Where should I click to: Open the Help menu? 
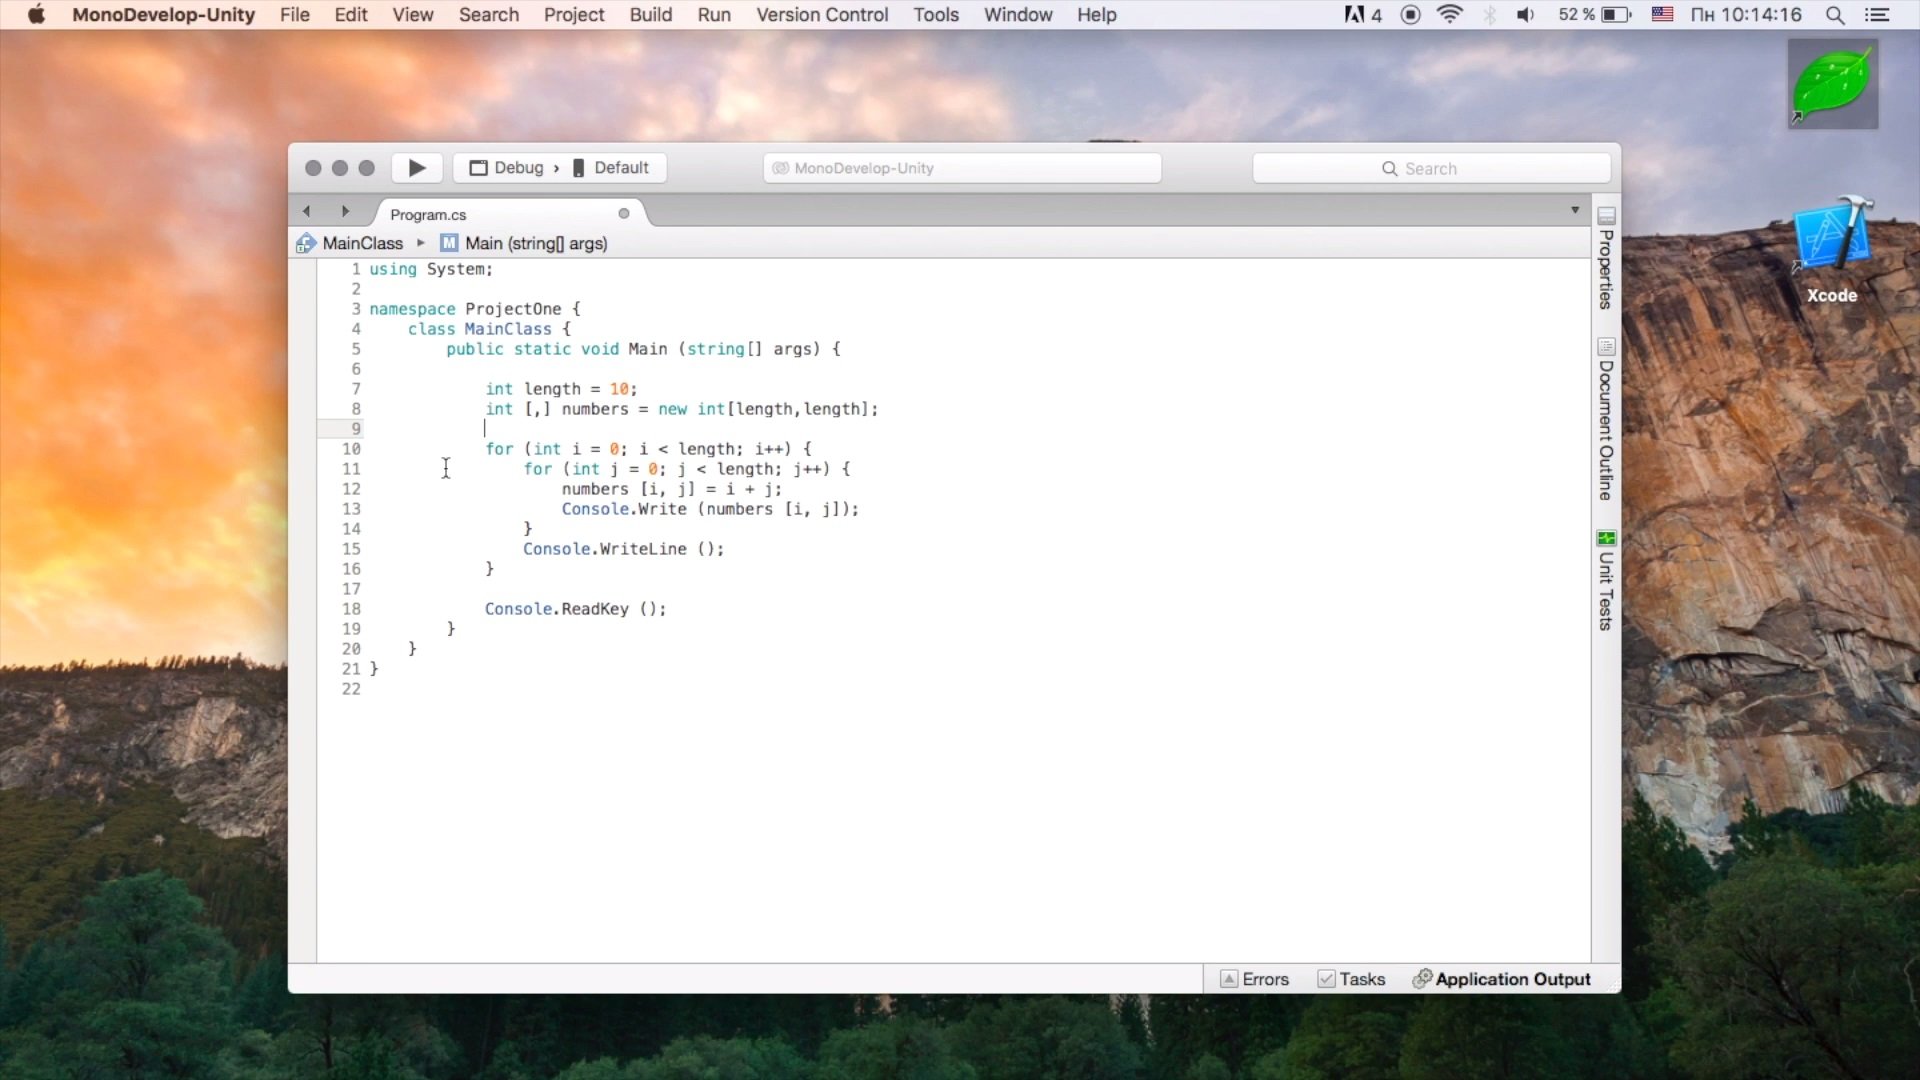pos(1096,15)
